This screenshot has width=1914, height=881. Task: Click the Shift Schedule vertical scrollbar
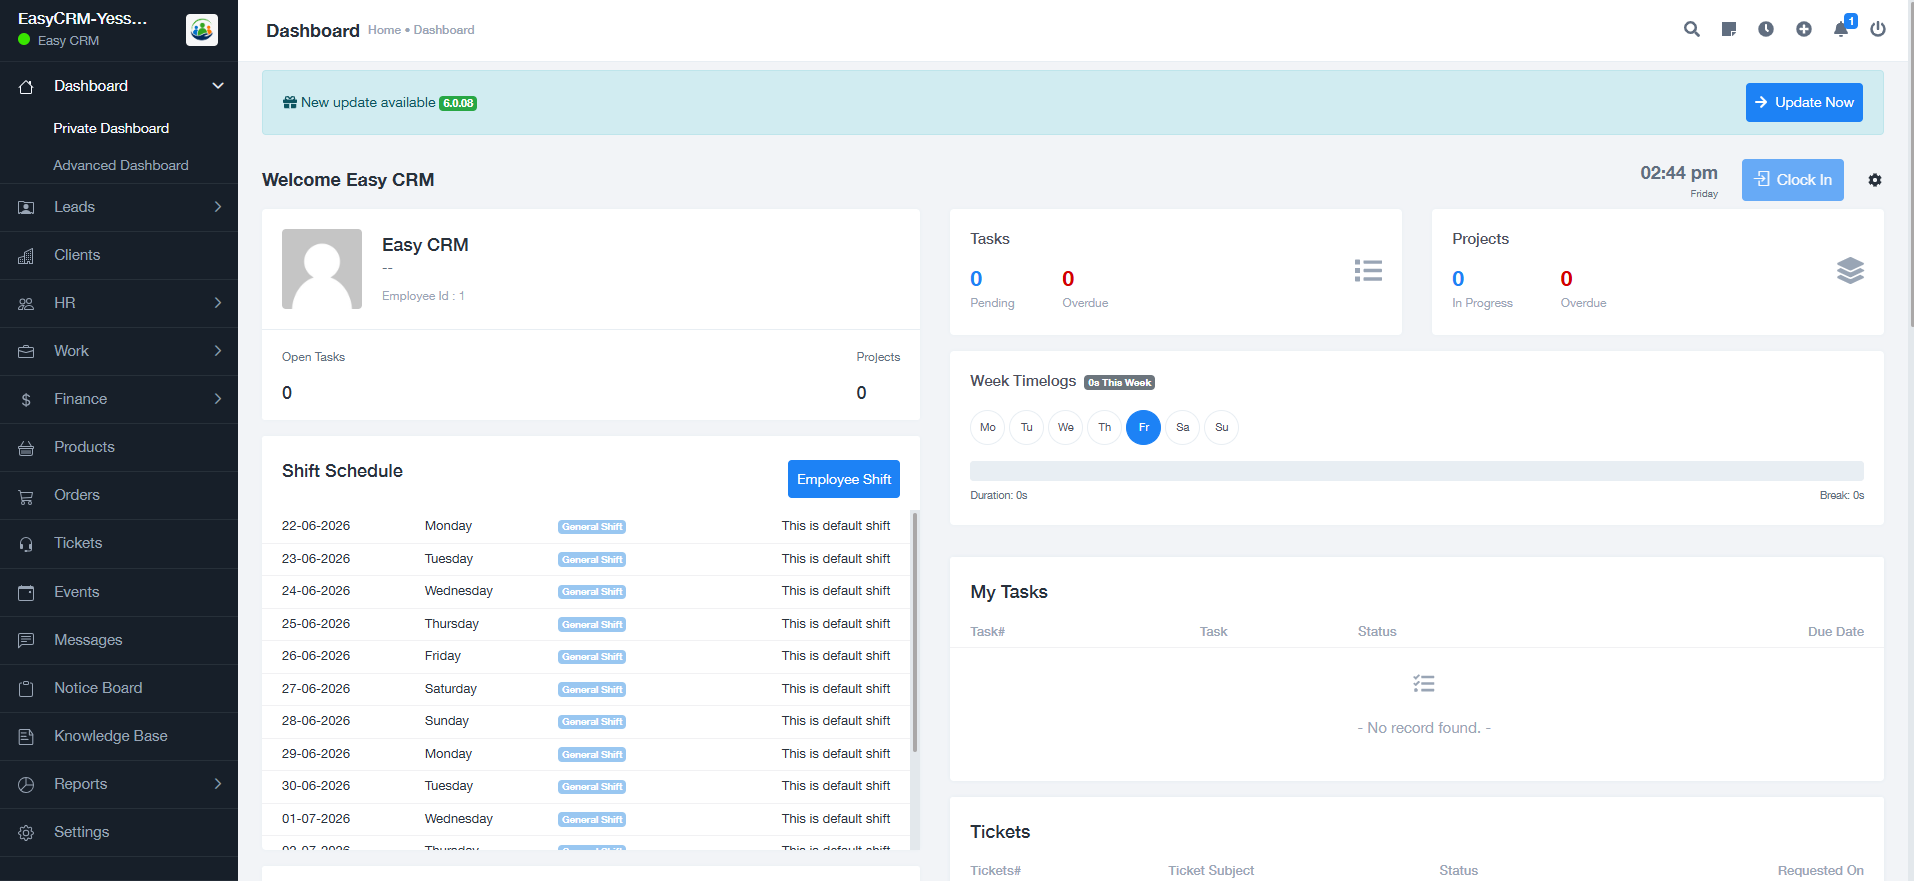915,632
